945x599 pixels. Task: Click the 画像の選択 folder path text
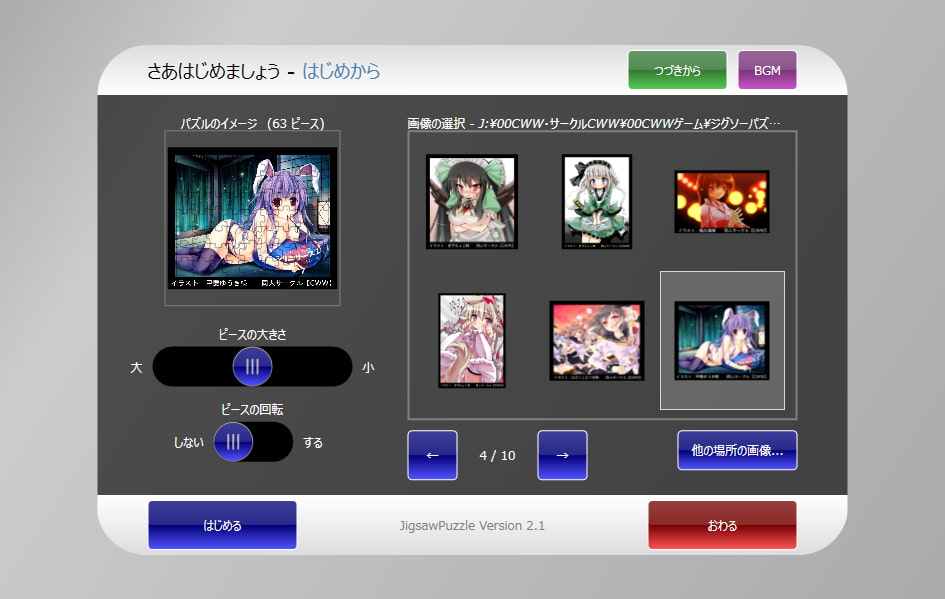click(x=594, y=124)
